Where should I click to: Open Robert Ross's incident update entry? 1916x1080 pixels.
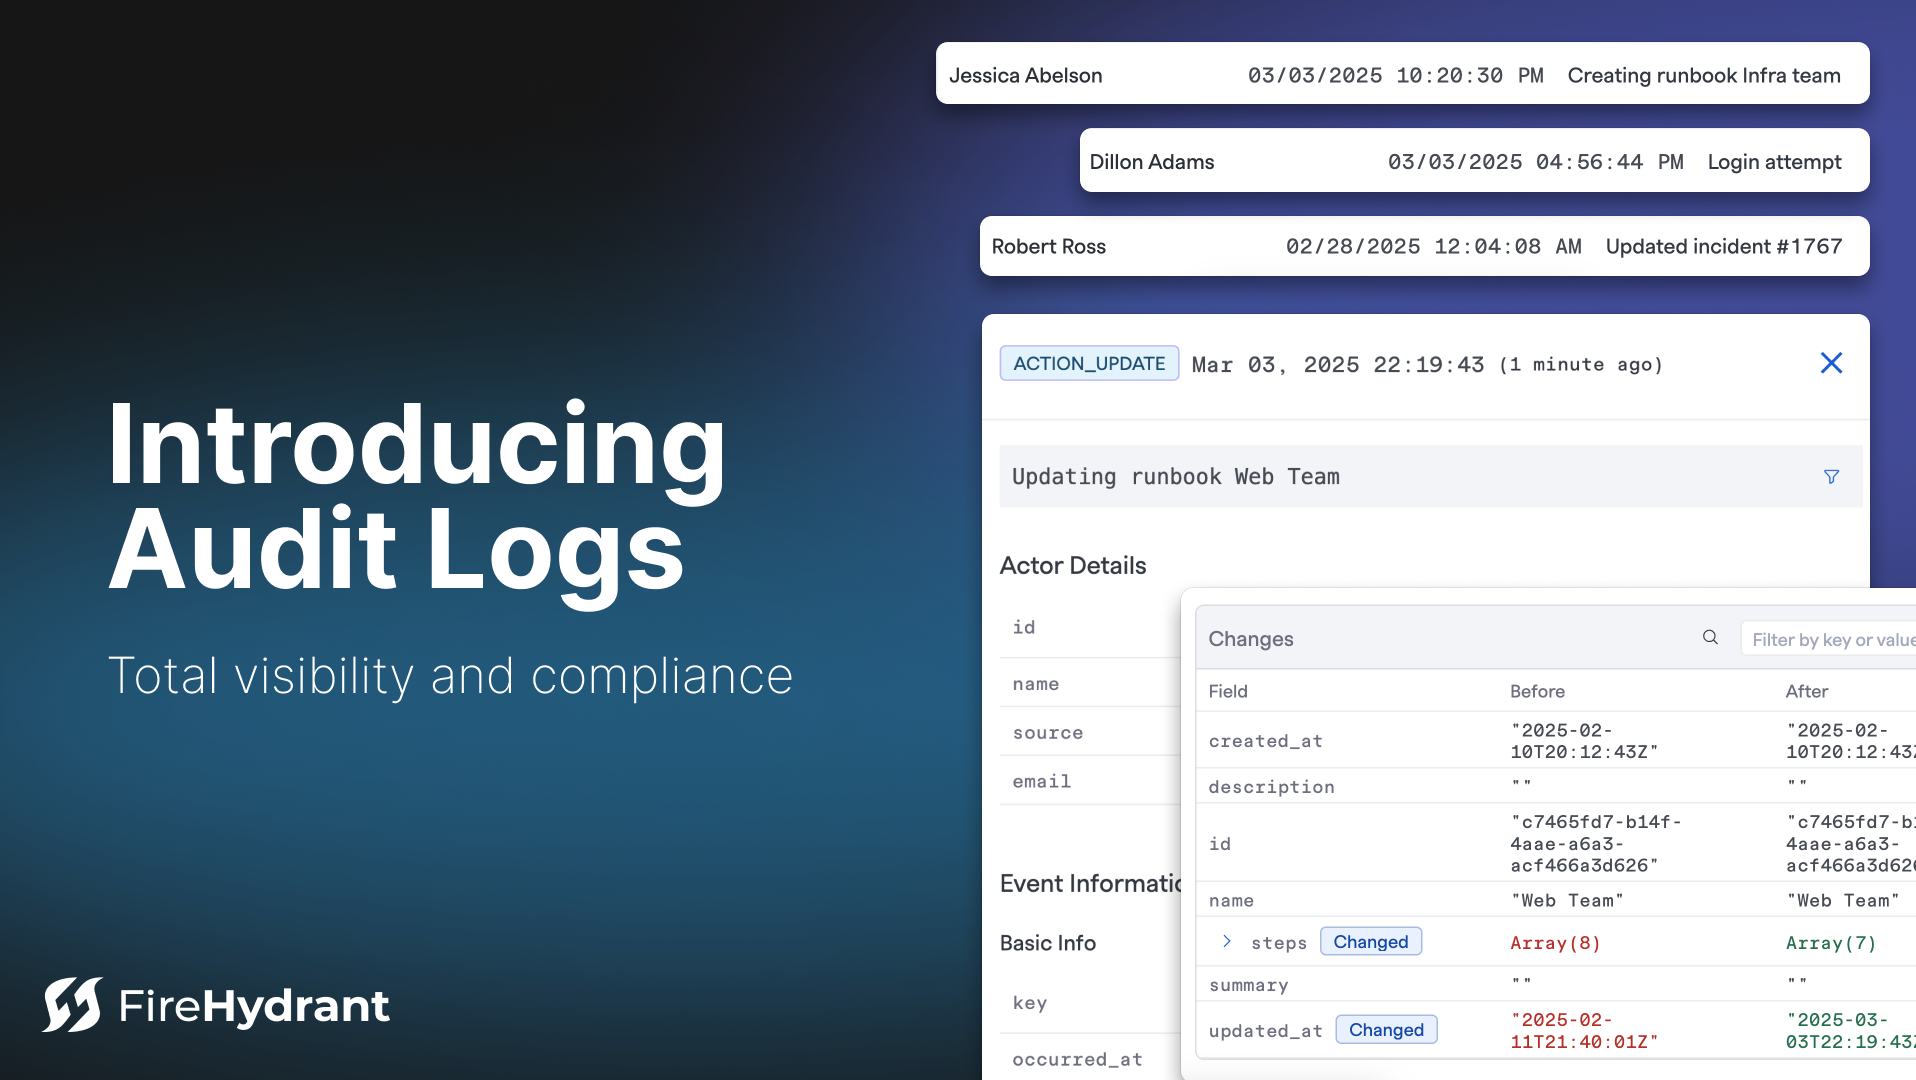pos(1424,246)
